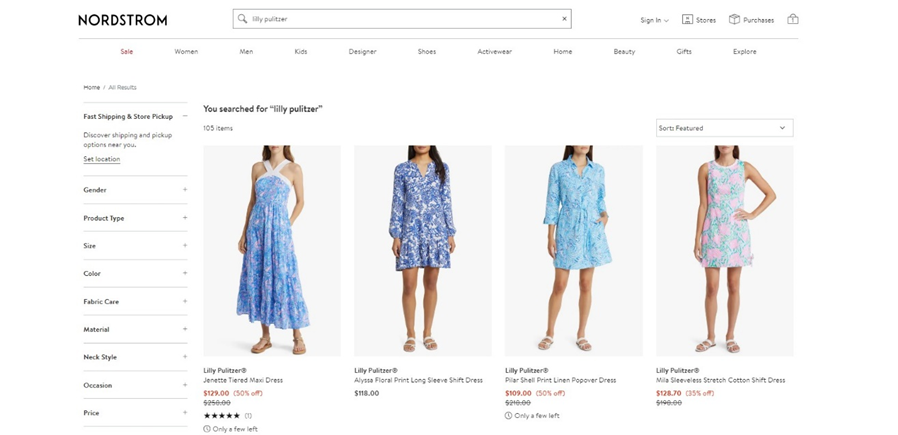Expand the Color filter

pyautogui.click(x=185, y=273)
